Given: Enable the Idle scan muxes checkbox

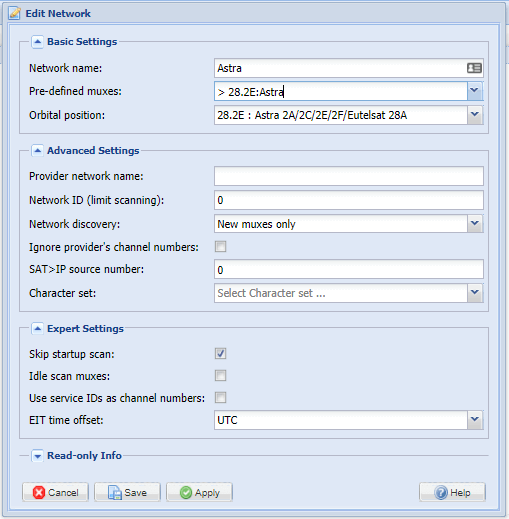Looking at the screenshot, I should (x=220, y=376).
